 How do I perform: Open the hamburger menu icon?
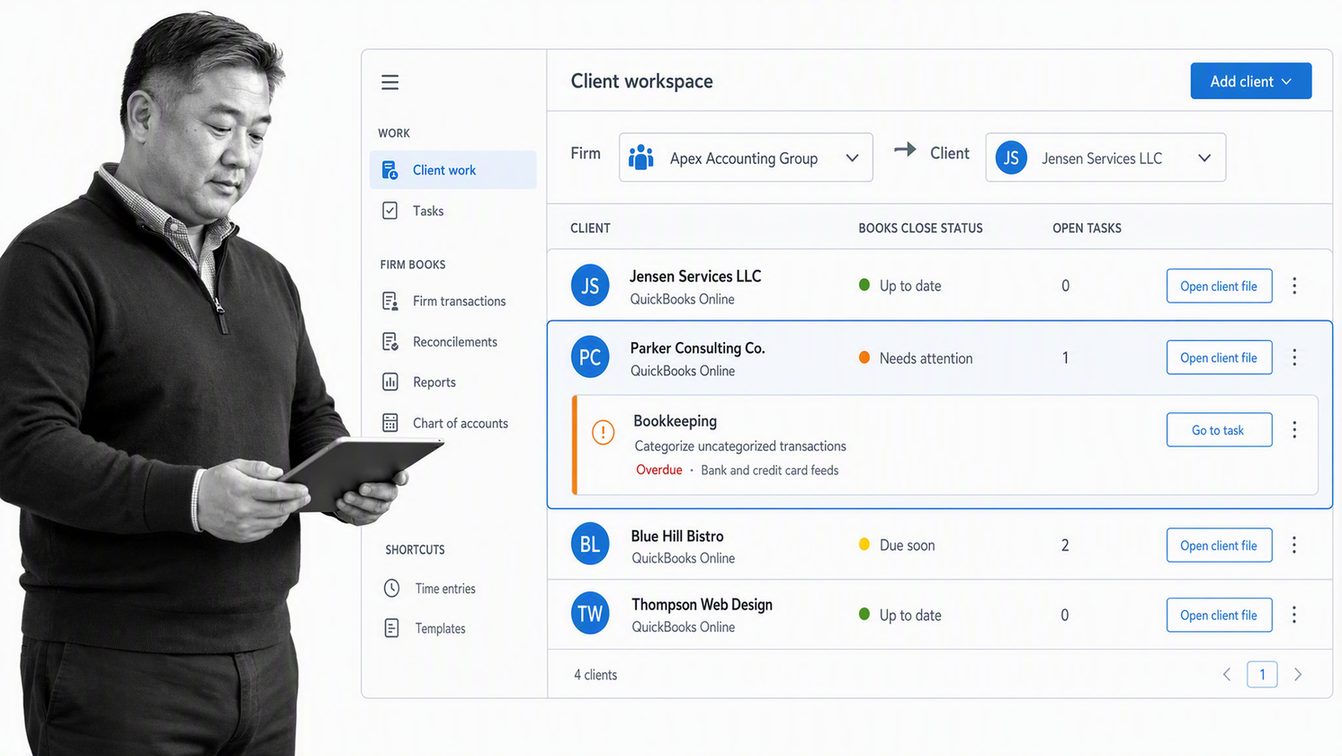pyautogui.click(x=390, y=82)
